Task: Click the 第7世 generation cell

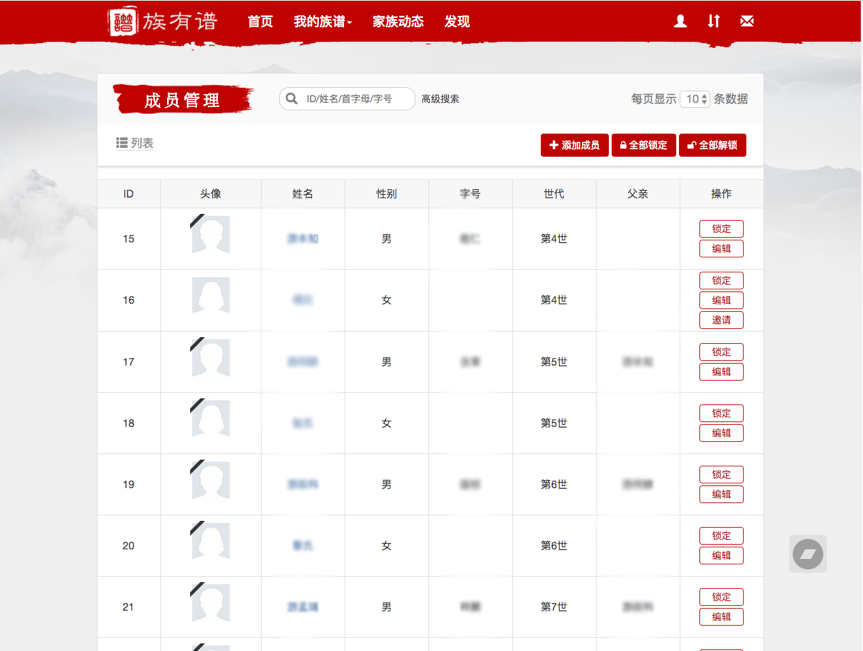Action: click(554, 607)
